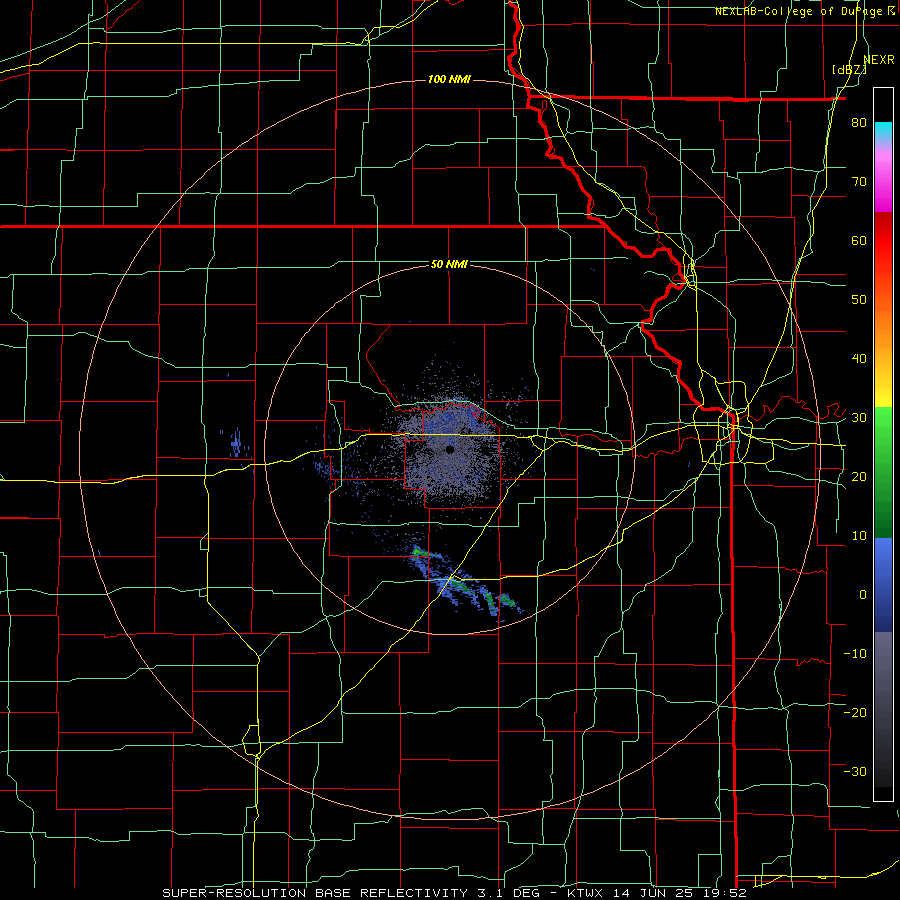Click the green segment of the color bar
Viewport: 900px width, 900px height.
tap(883, 473)
